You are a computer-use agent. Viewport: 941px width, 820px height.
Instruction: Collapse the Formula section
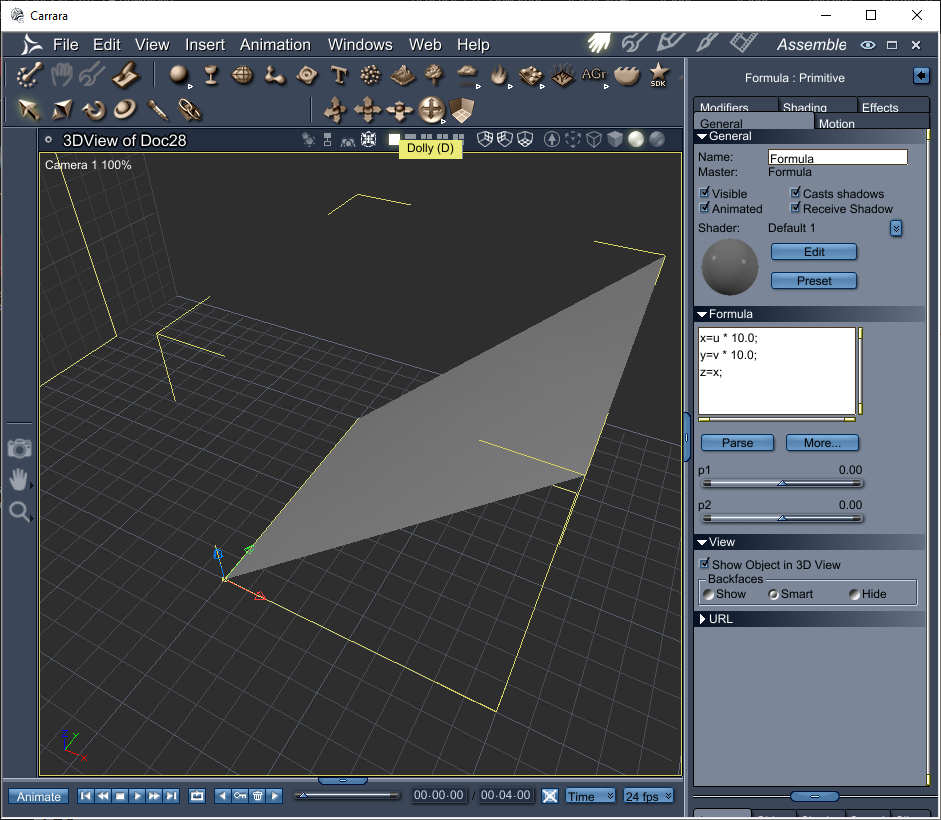coord(702,314)
